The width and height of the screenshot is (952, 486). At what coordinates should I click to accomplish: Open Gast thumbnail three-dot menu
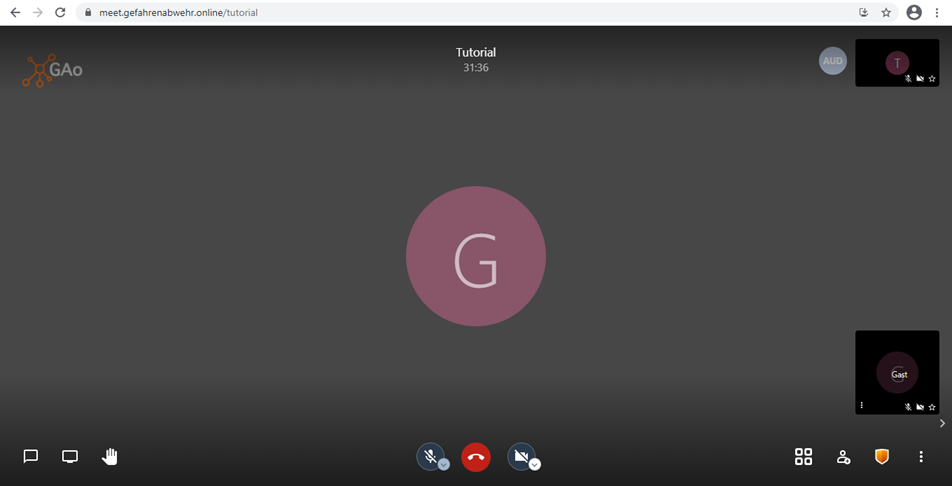862,405
